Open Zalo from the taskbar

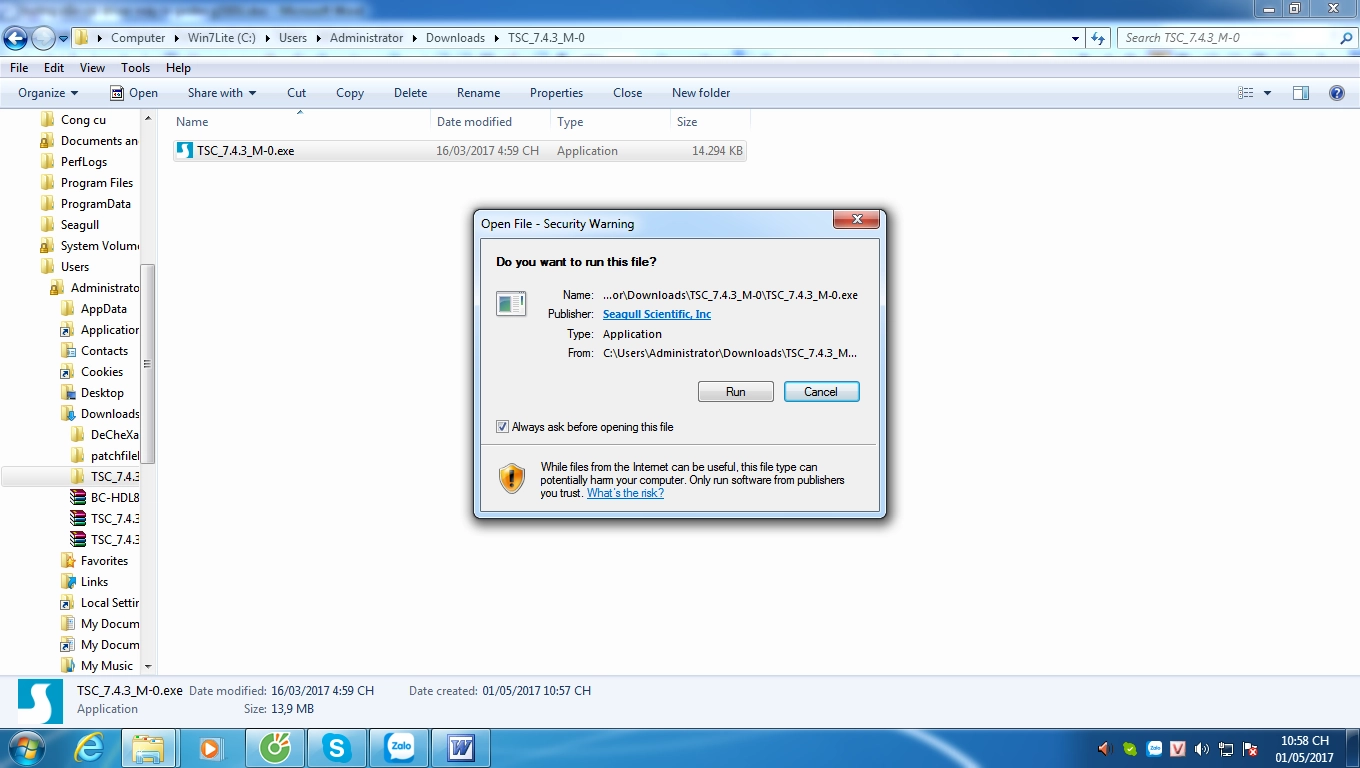[x=400, y=748]
